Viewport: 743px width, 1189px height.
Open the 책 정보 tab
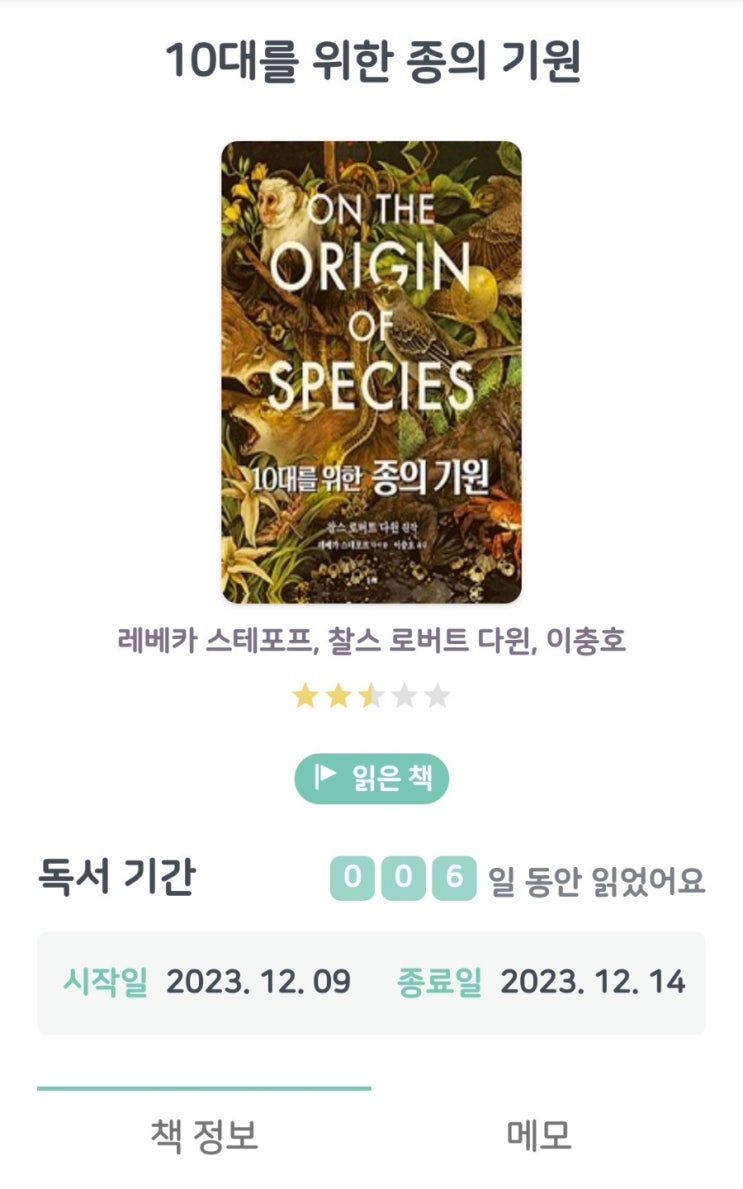204,1135
